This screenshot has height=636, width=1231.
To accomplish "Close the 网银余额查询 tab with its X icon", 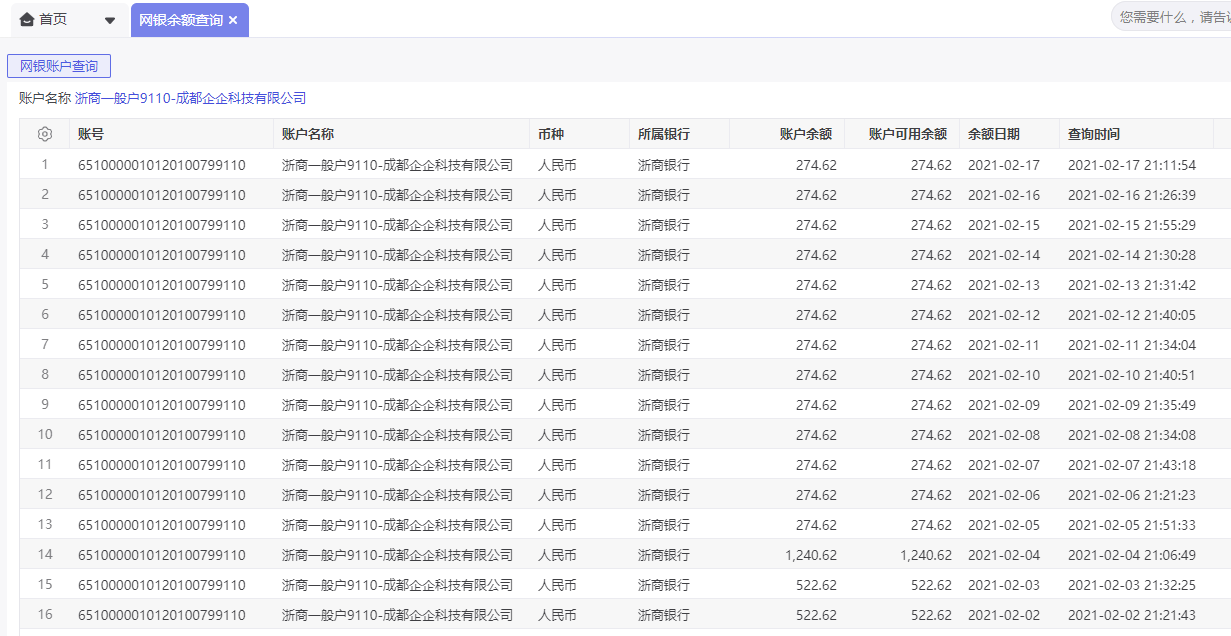I will tap(234, 19).
